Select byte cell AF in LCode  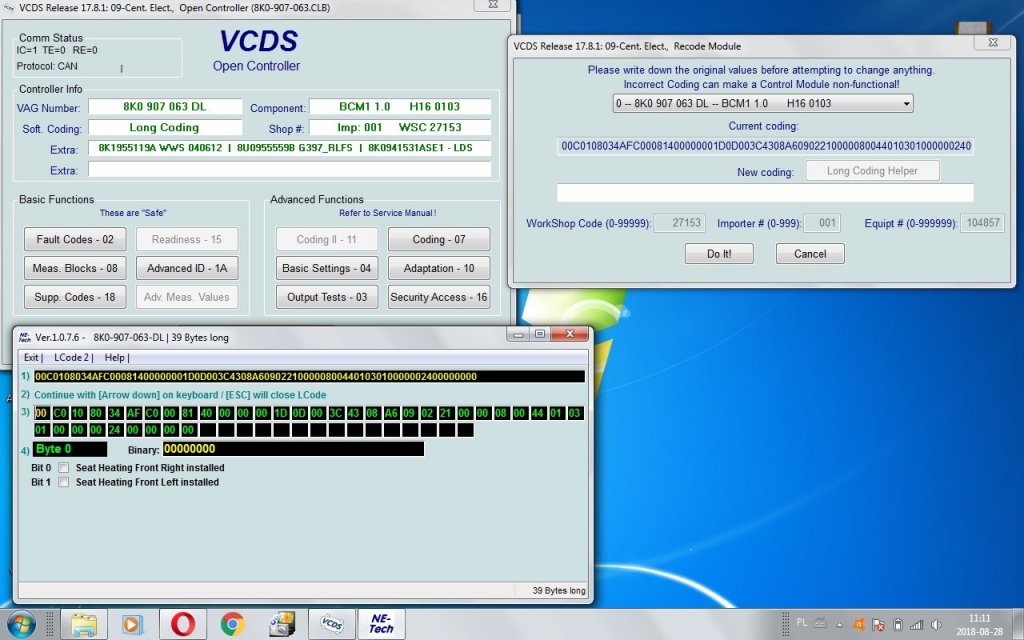pos(133,413)
